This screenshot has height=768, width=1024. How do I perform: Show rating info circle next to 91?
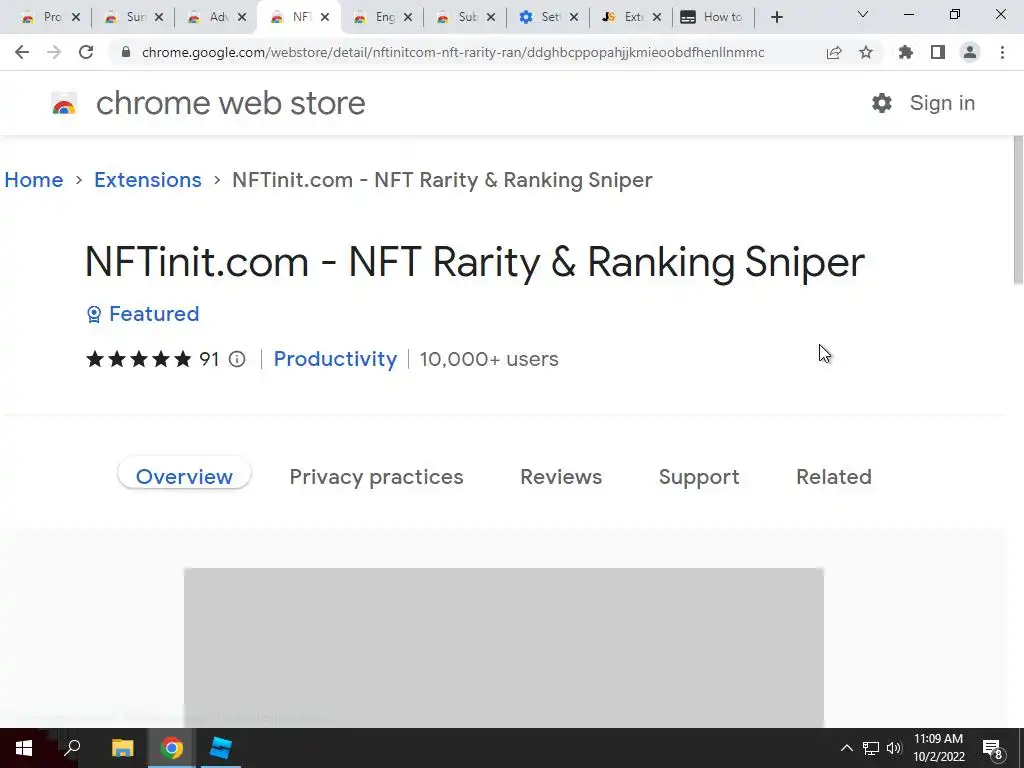coord(237,359)
